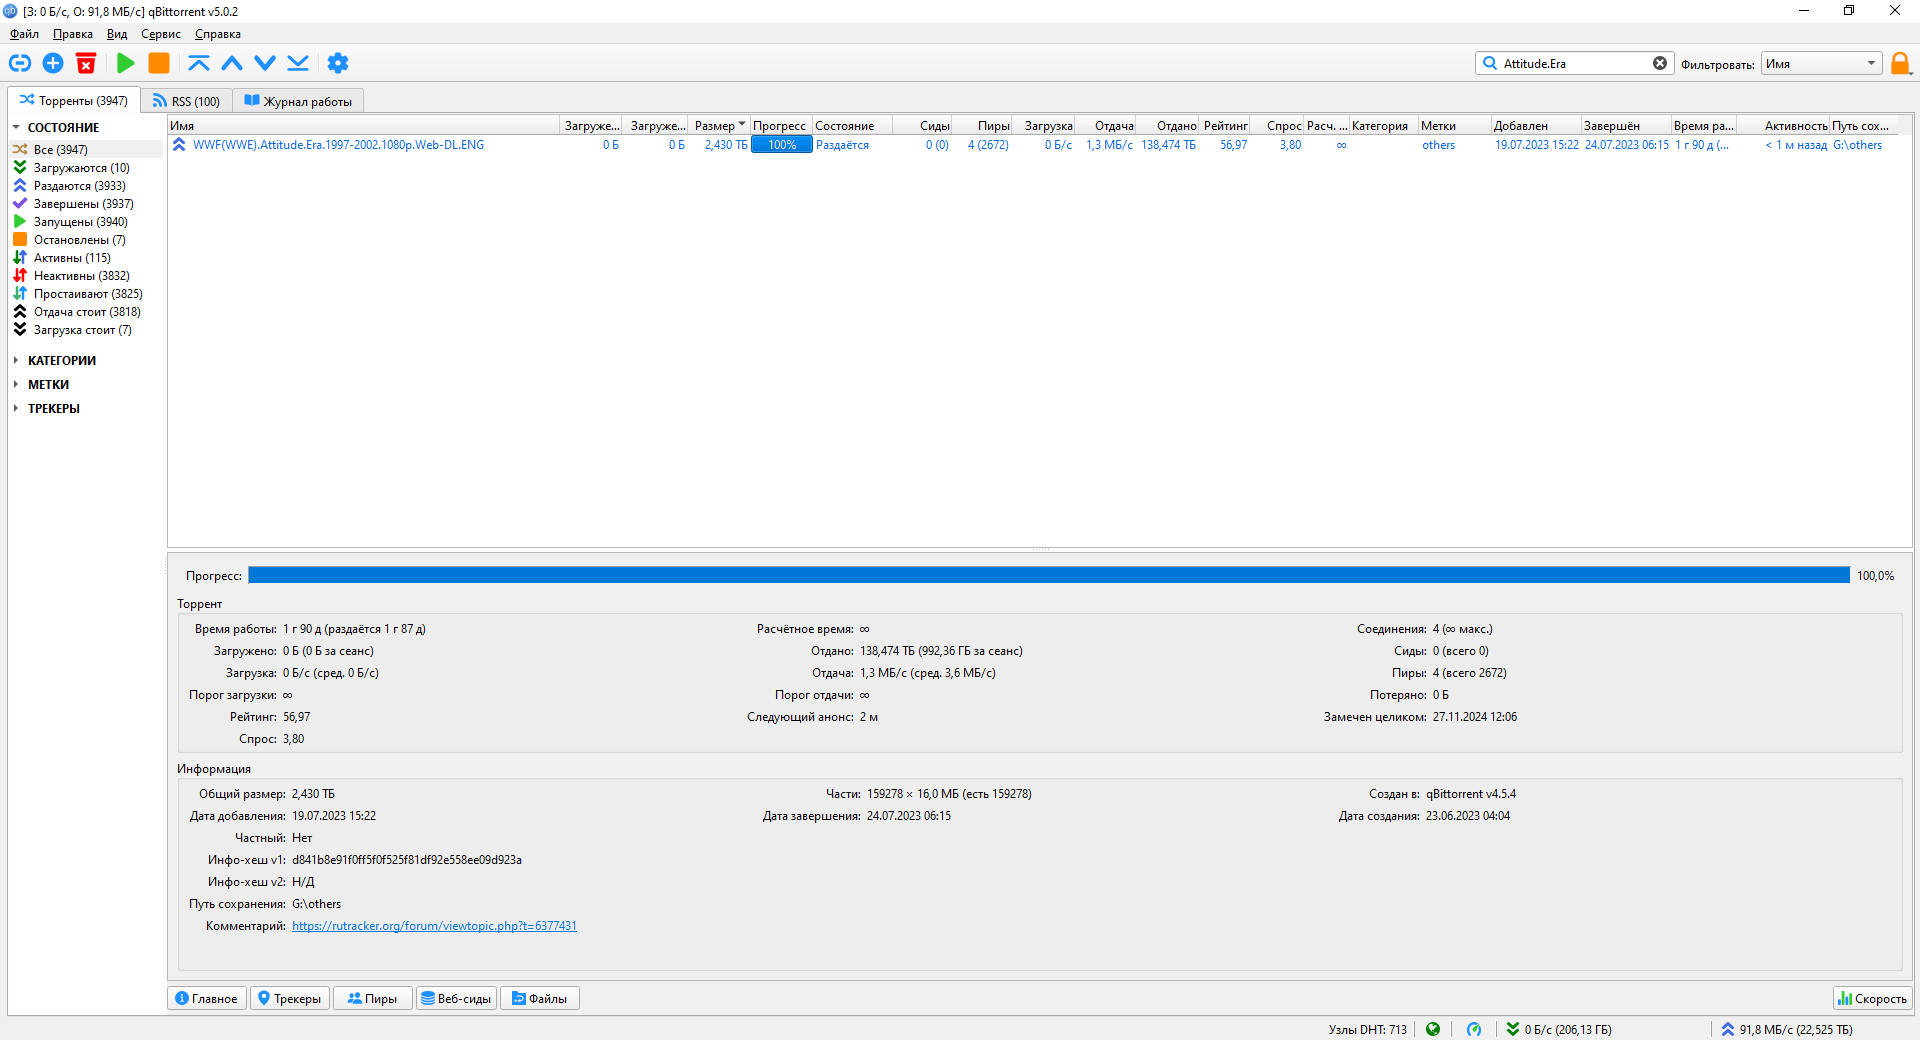Open the Файл menu

click(x=24, y=34)
